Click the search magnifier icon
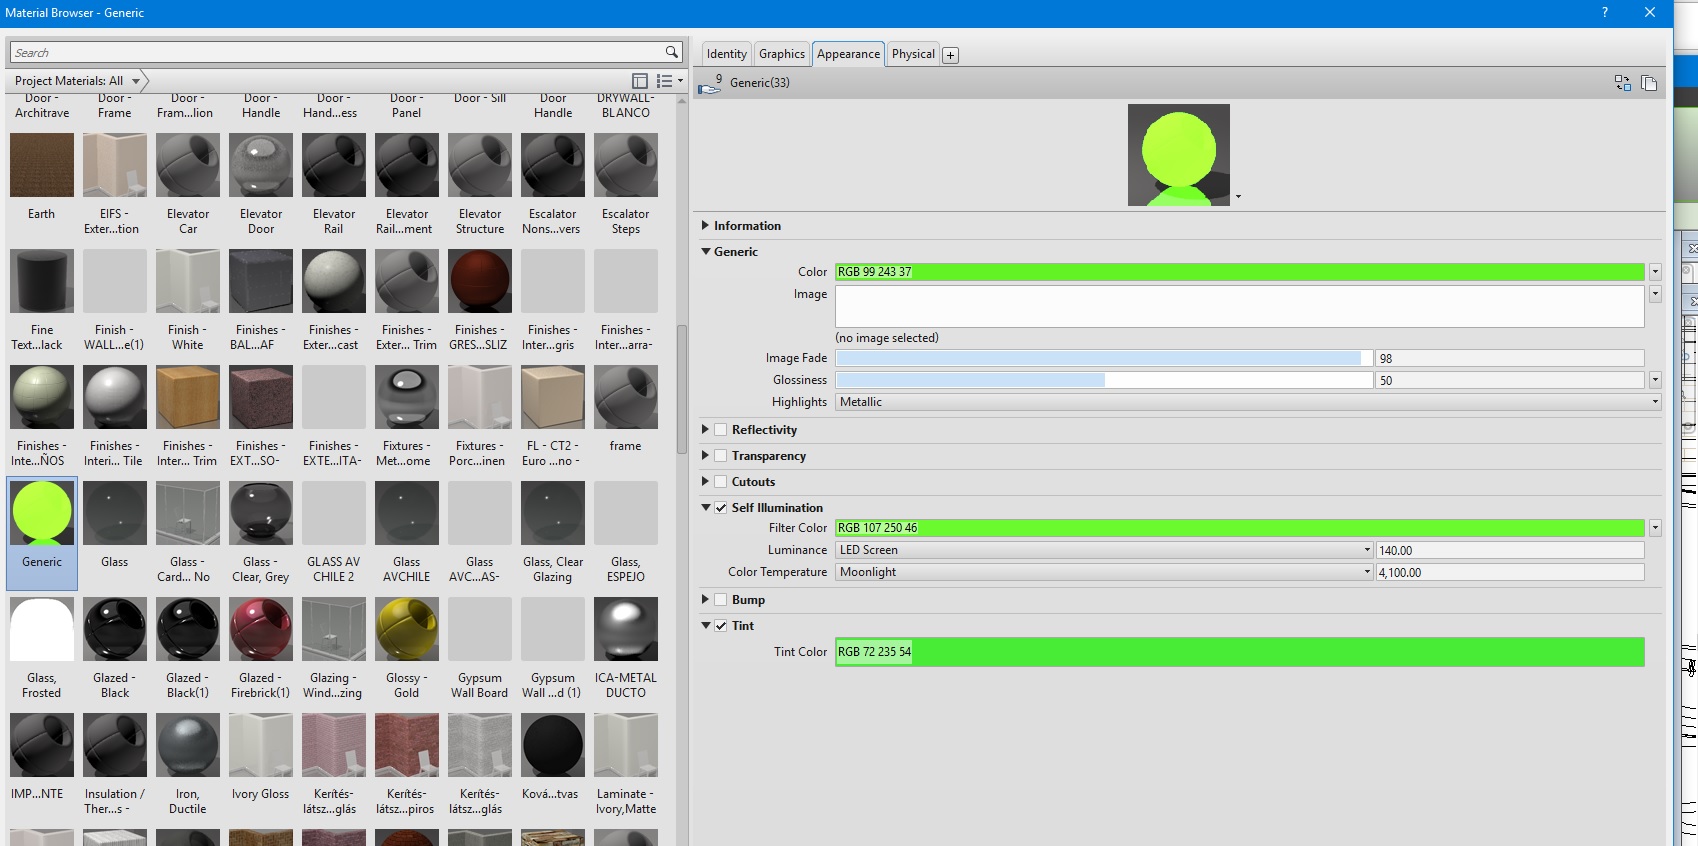 tap(672, 52)
